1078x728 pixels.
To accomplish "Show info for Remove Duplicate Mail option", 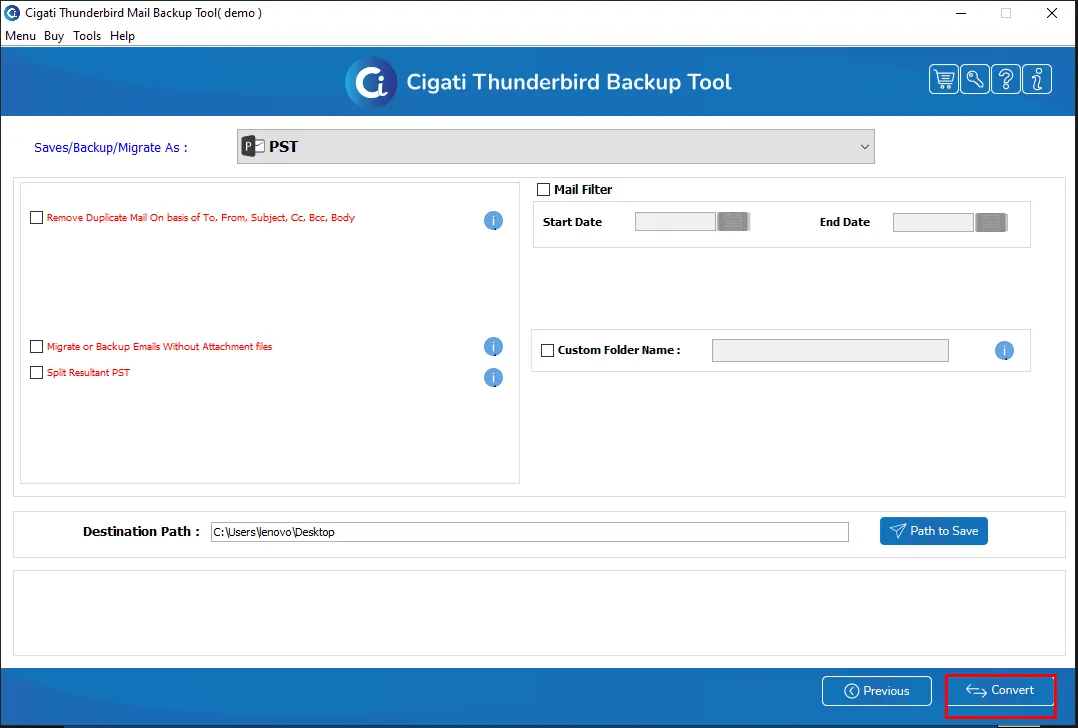I will (x=493, y=221).
